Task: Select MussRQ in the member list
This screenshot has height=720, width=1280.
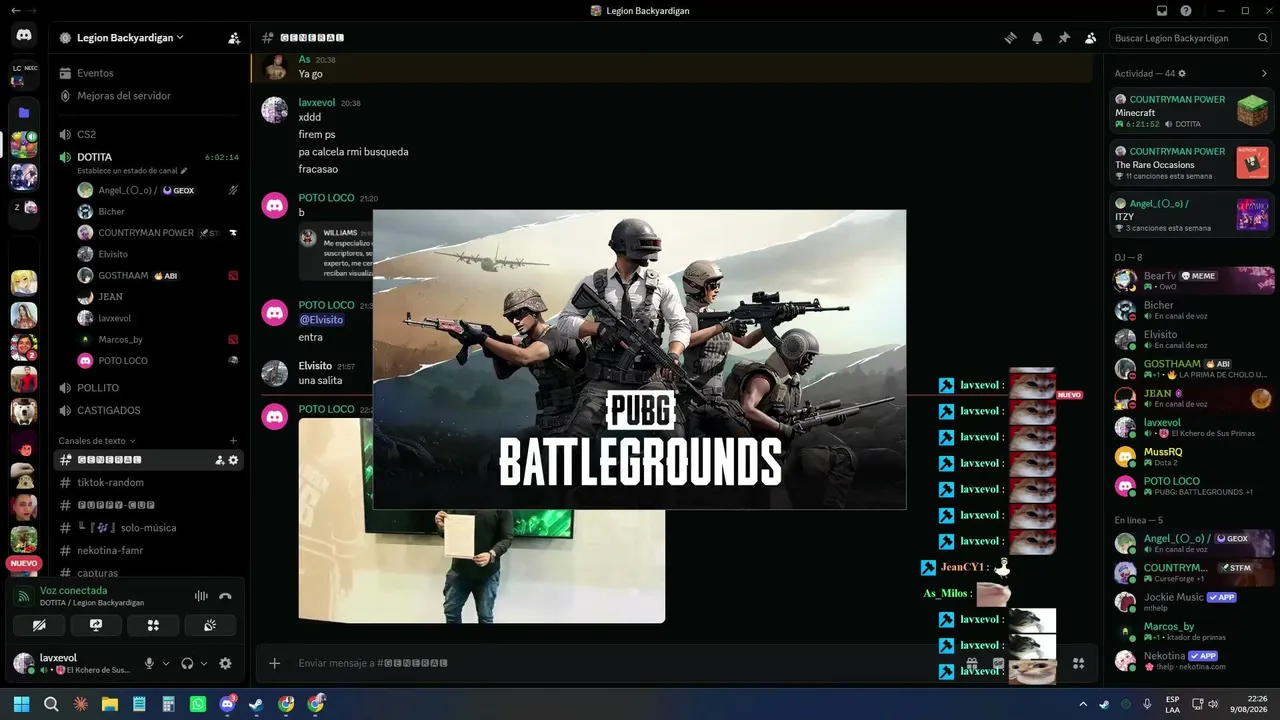Action: click(1192, 457)
